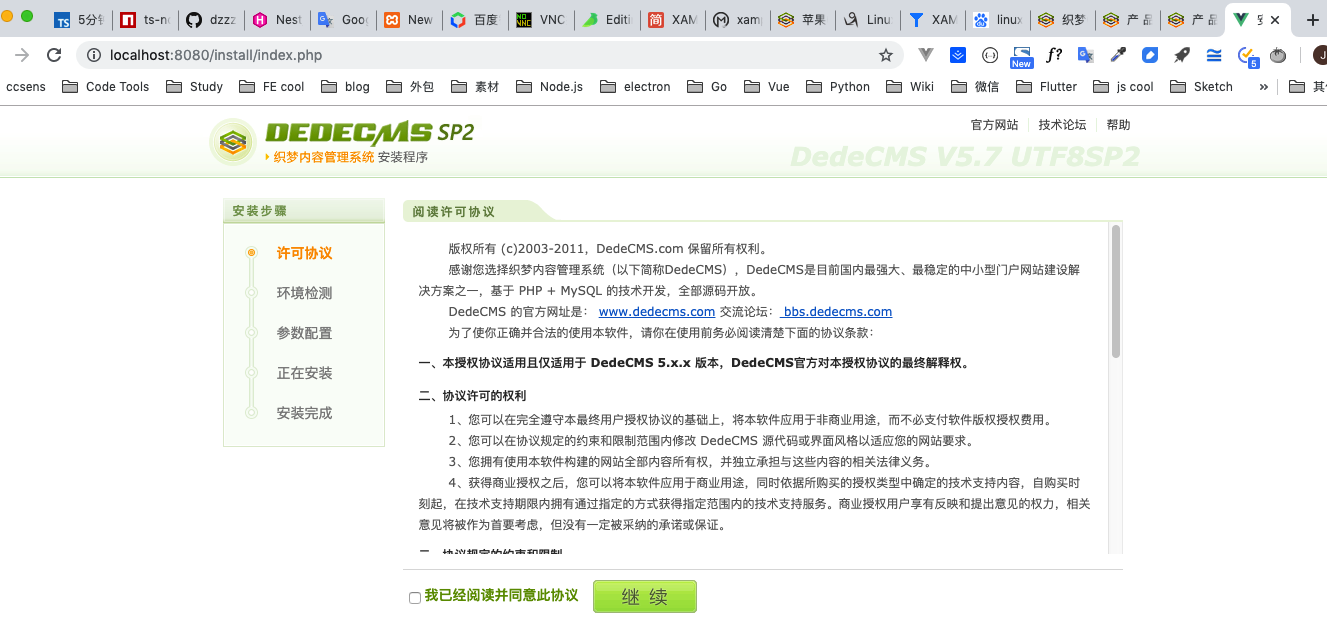Open a new tab with plus button
Viewport: 1327px width, 633px height.
[1313, 19]
